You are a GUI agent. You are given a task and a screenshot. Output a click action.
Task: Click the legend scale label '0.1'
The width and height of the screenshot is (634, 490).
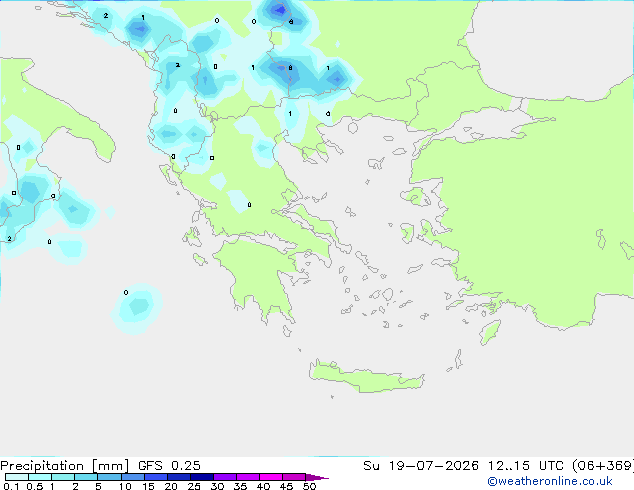coord(11,486)
